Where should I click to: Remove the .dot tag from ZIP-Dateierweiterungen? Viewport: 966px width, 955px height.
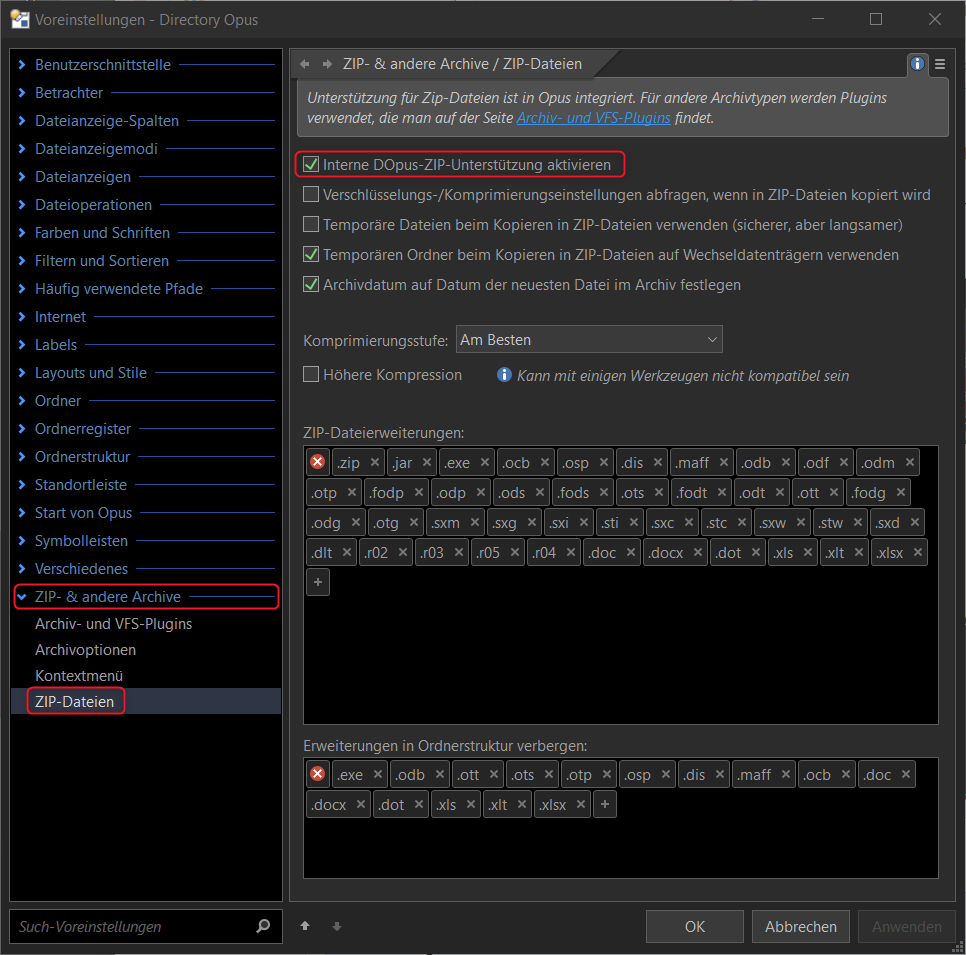click(756, 552)
